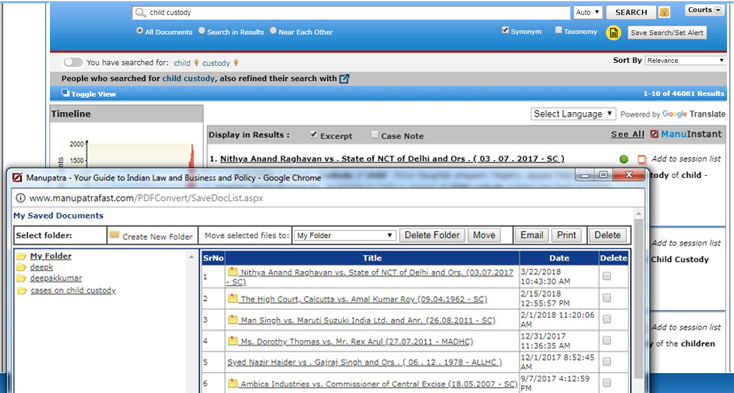Click the green status dot for the Nithya Anand Raghavan result
The height and width of the screenshot is (393, 734).
click(624, 159)
